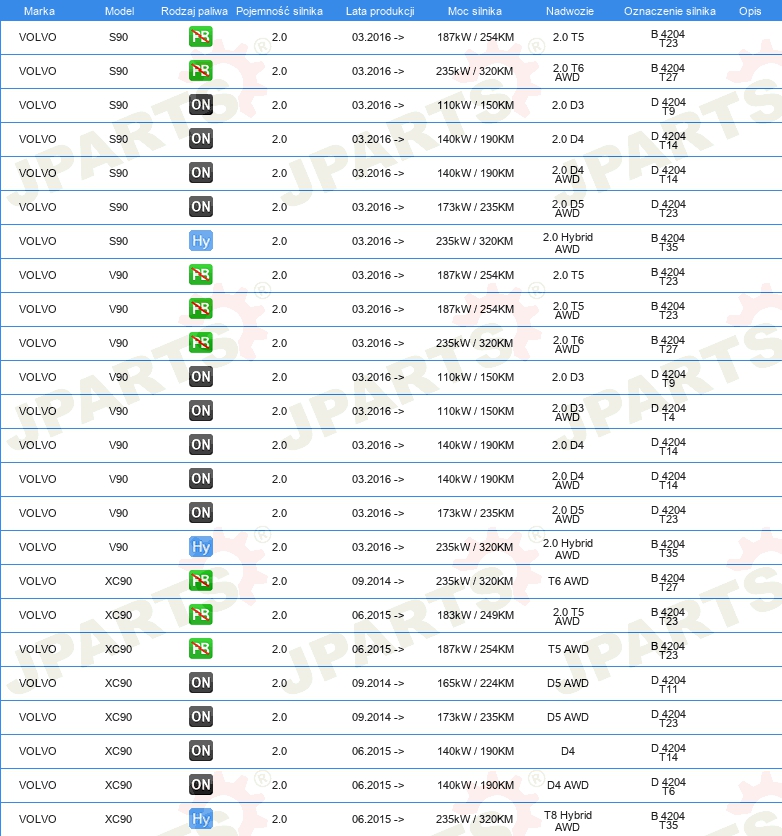Screen dimensions: 782x836
Task: Select diesel ON icon in S90 2.0 D4 non-AWD row
Action: click(x=200, y=139)
